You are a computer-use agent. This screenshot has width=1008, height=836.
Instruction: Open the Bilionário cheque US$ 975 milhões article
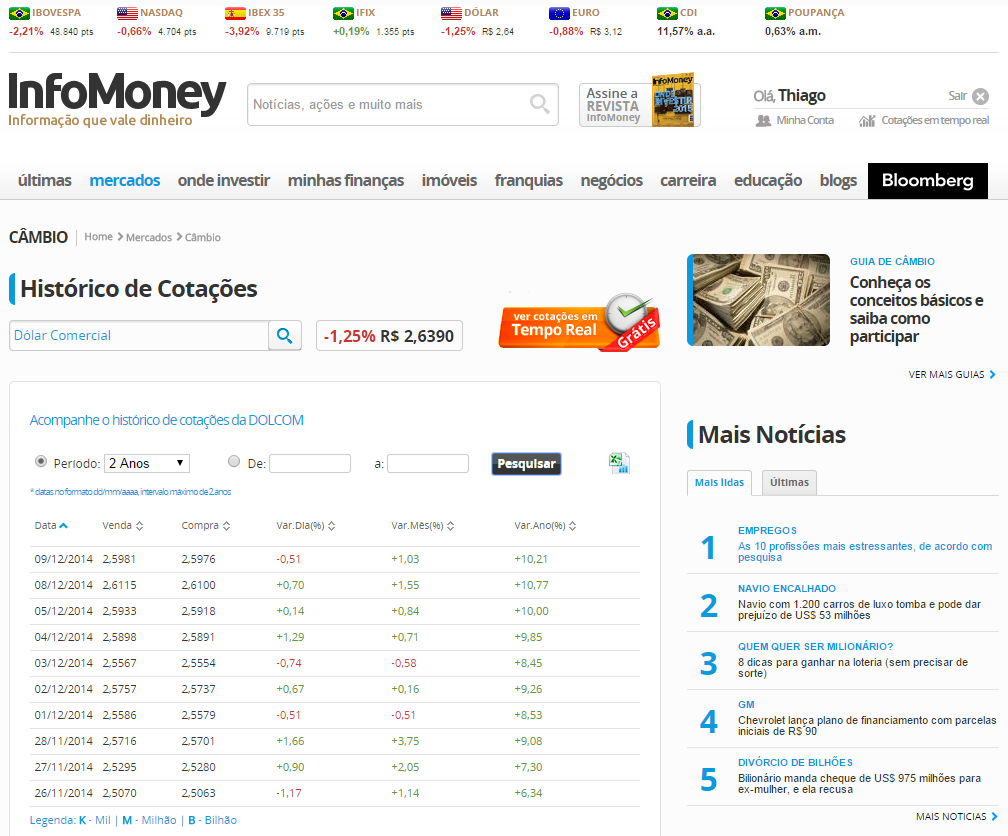(x=860, y=783)
